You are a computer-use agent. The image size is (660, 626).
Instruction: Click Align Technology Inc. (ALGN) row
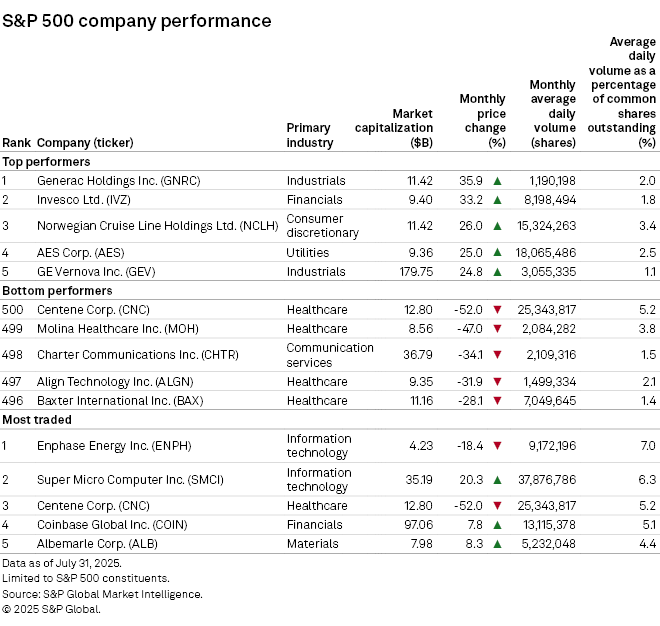click(x=115, y=382)
